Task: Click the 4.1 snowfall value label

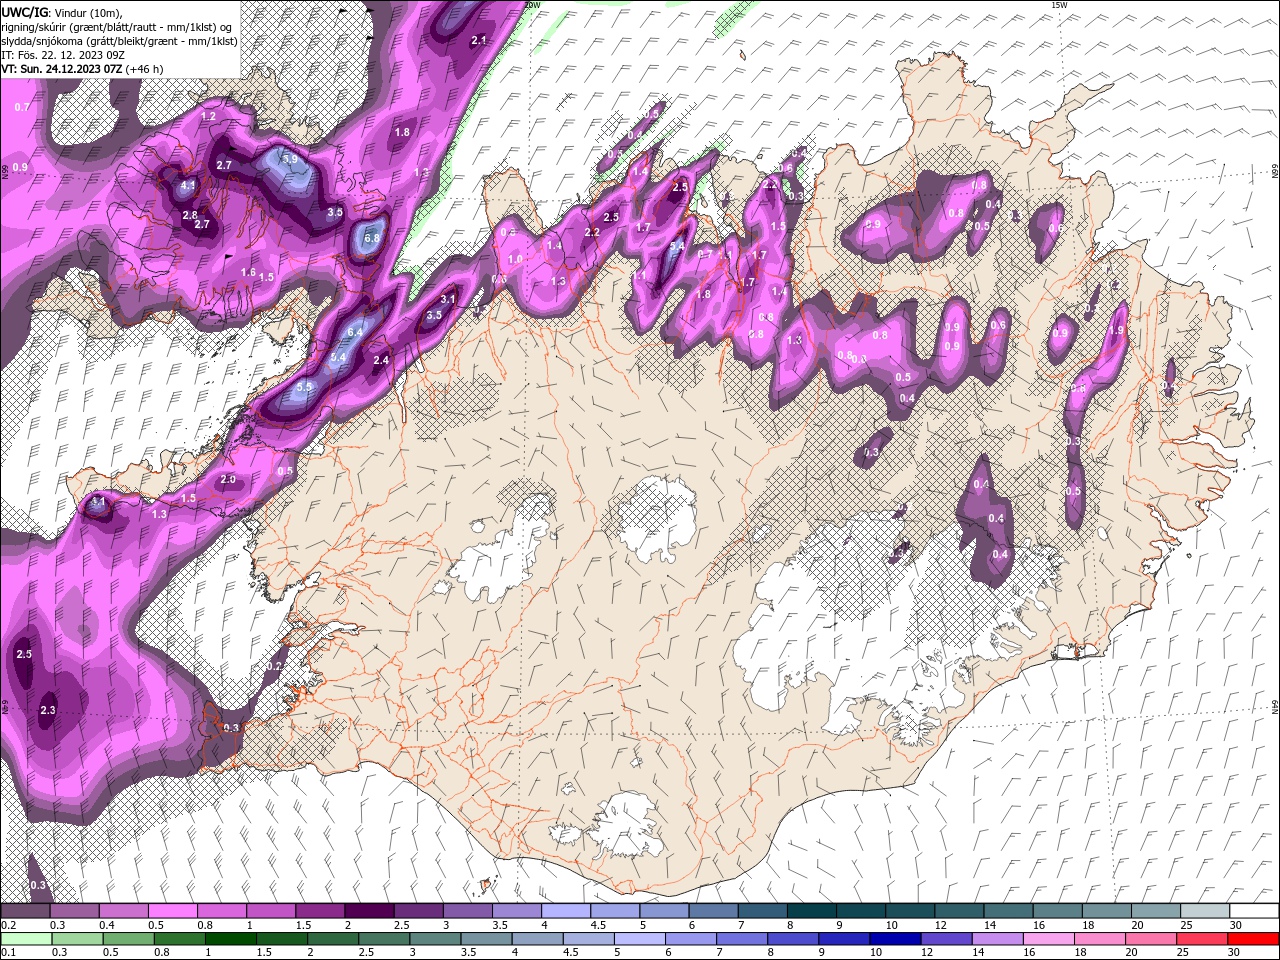Action: [x=188, y=185]
